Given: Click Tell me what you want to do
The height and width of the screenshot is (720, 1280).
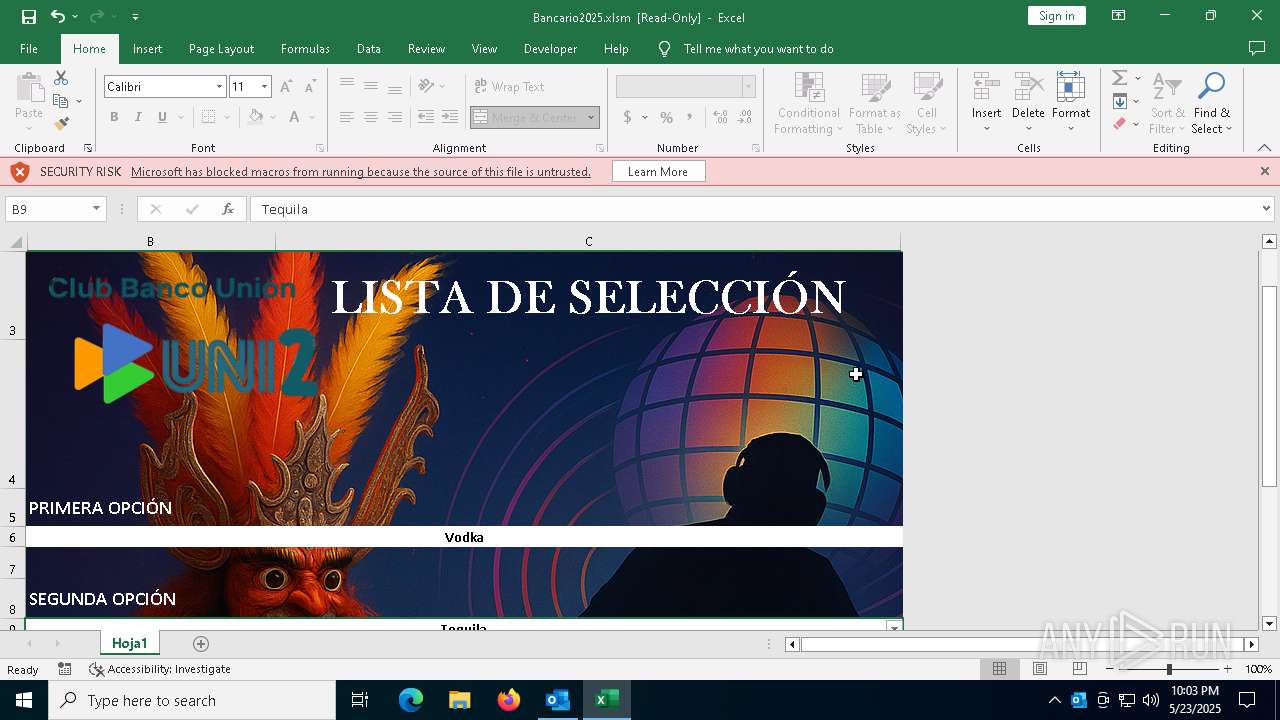Looking at the screenshot, I should 758,49.
